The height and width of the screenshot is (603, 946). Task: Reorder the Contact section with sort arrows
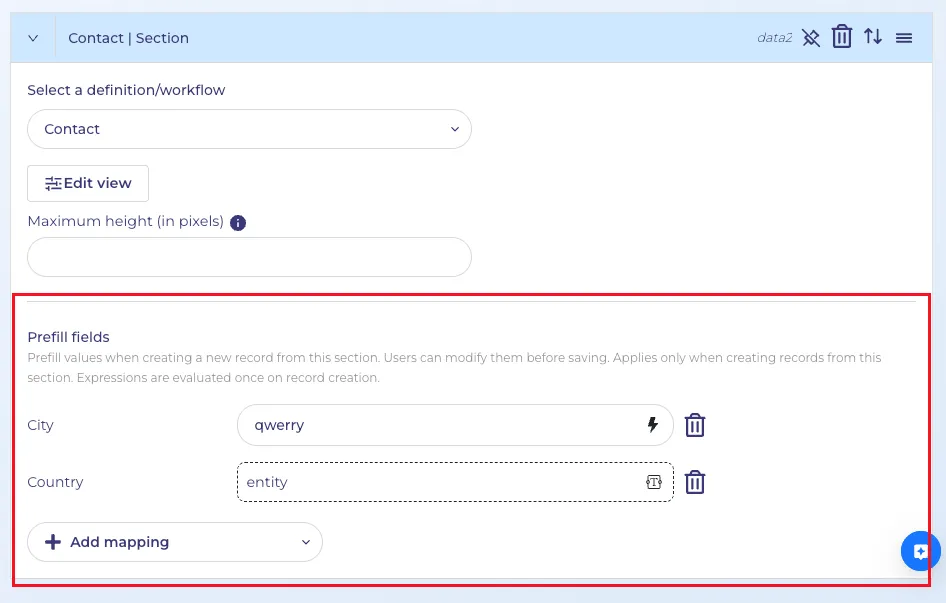(872, 37)
